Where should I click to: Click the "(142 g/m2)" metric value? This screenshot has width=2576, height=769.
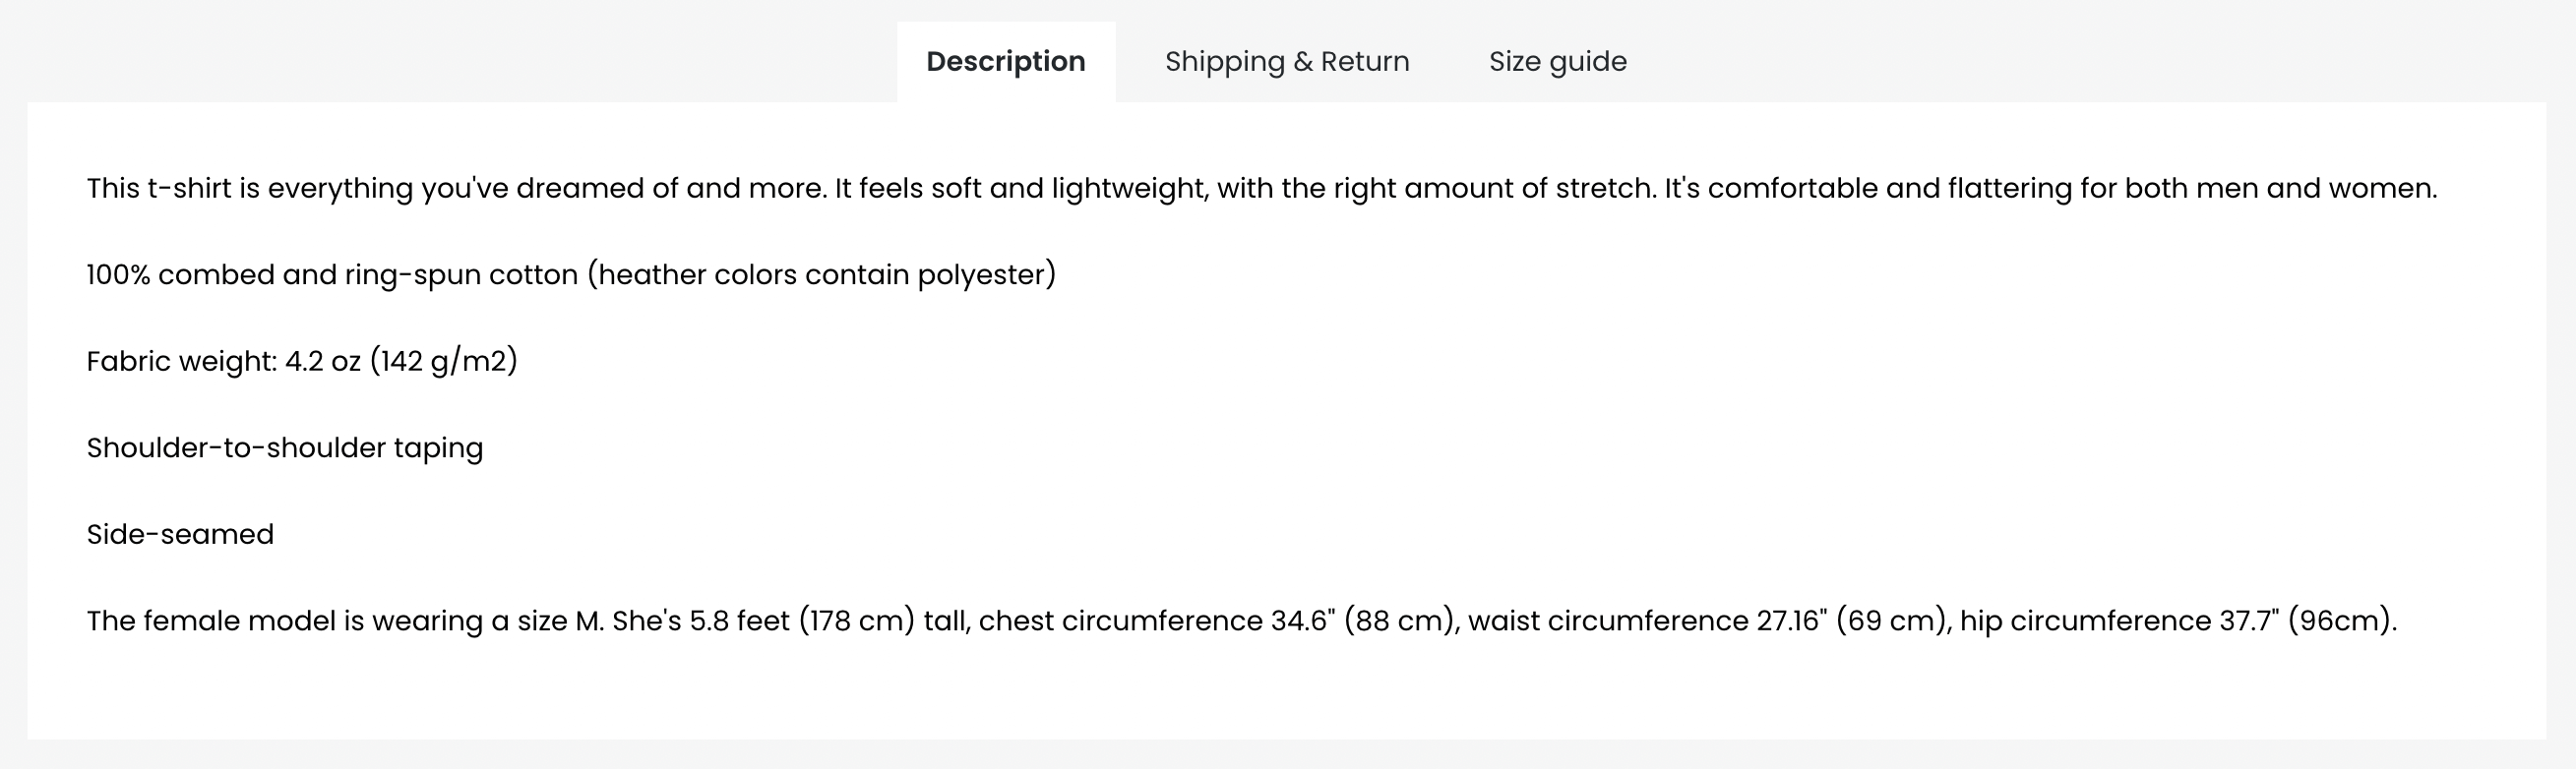point(444,362)
